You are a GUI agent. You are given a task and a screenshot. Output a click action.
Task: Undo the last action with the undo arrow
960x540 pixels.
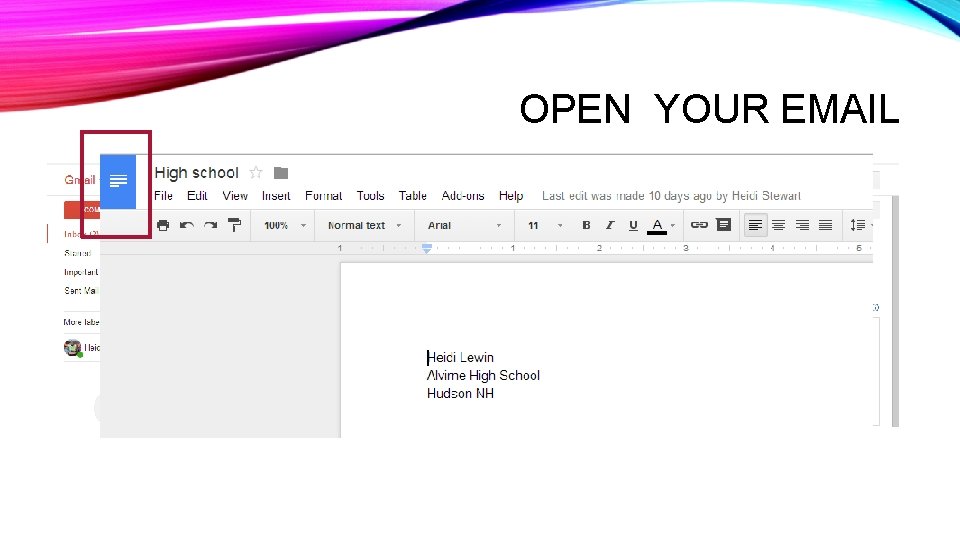click(187, 225)
